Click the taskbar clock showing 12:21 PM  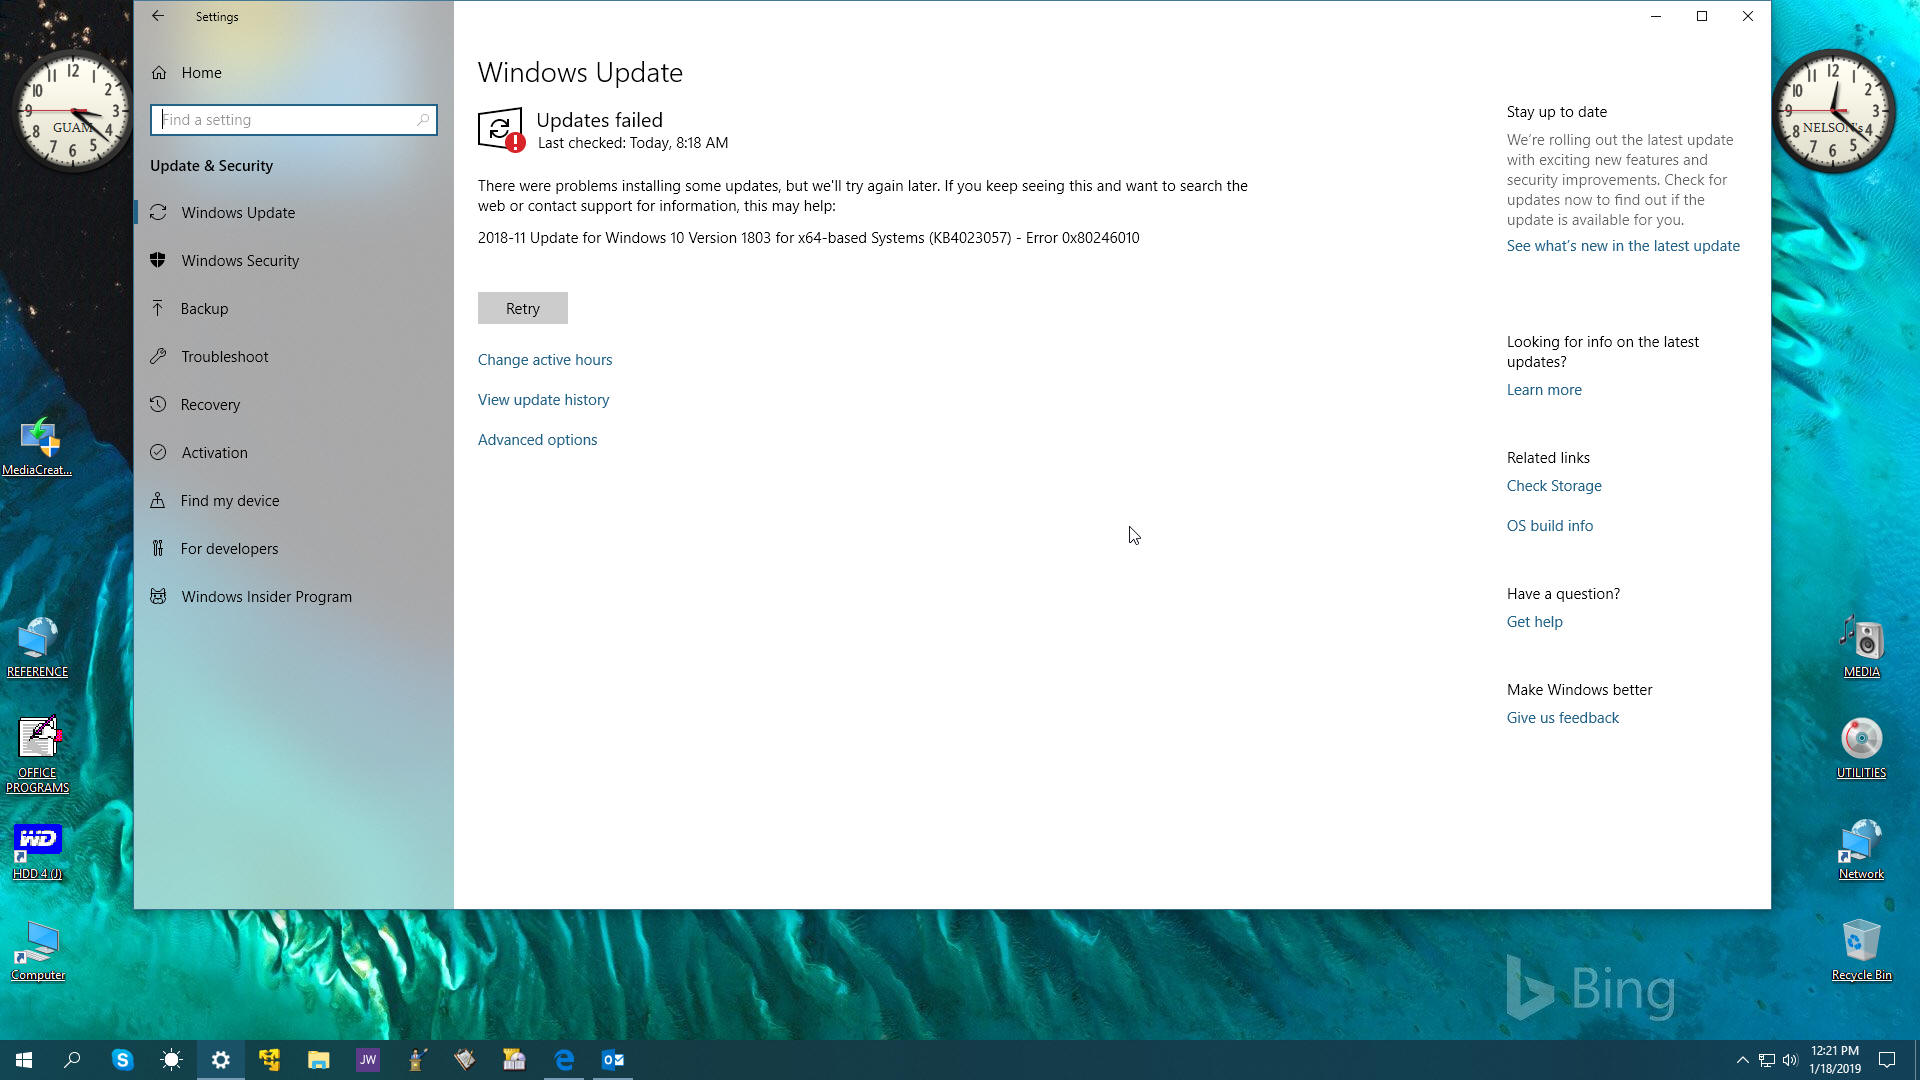(x=1835, y=1060)
